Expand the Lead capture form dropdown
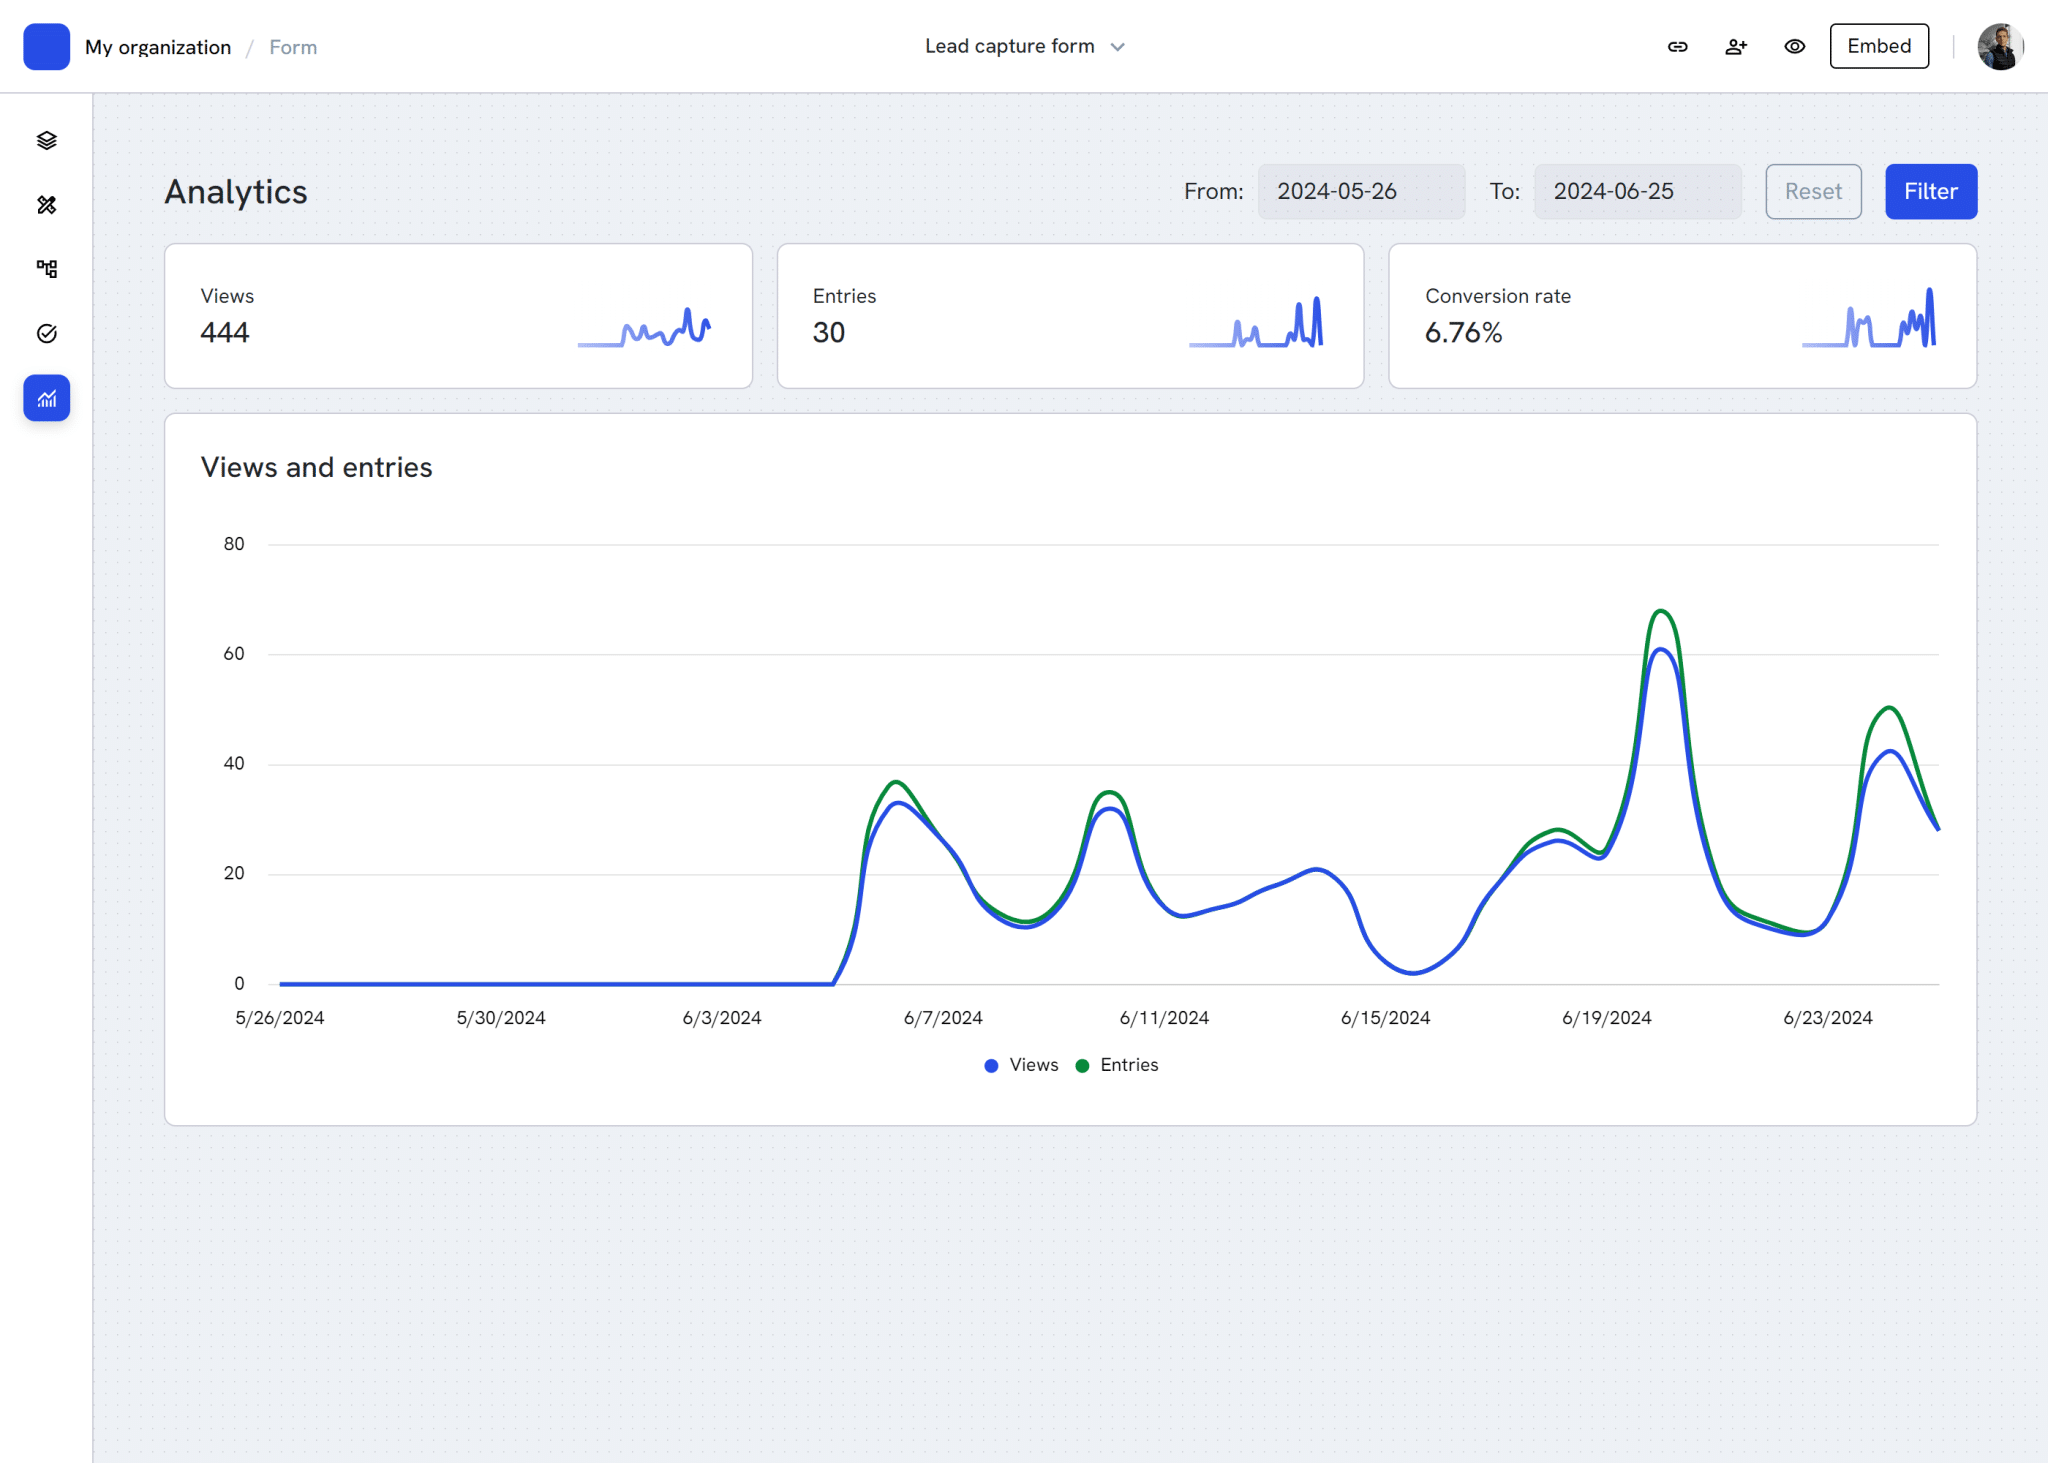 click(1025, 47)
